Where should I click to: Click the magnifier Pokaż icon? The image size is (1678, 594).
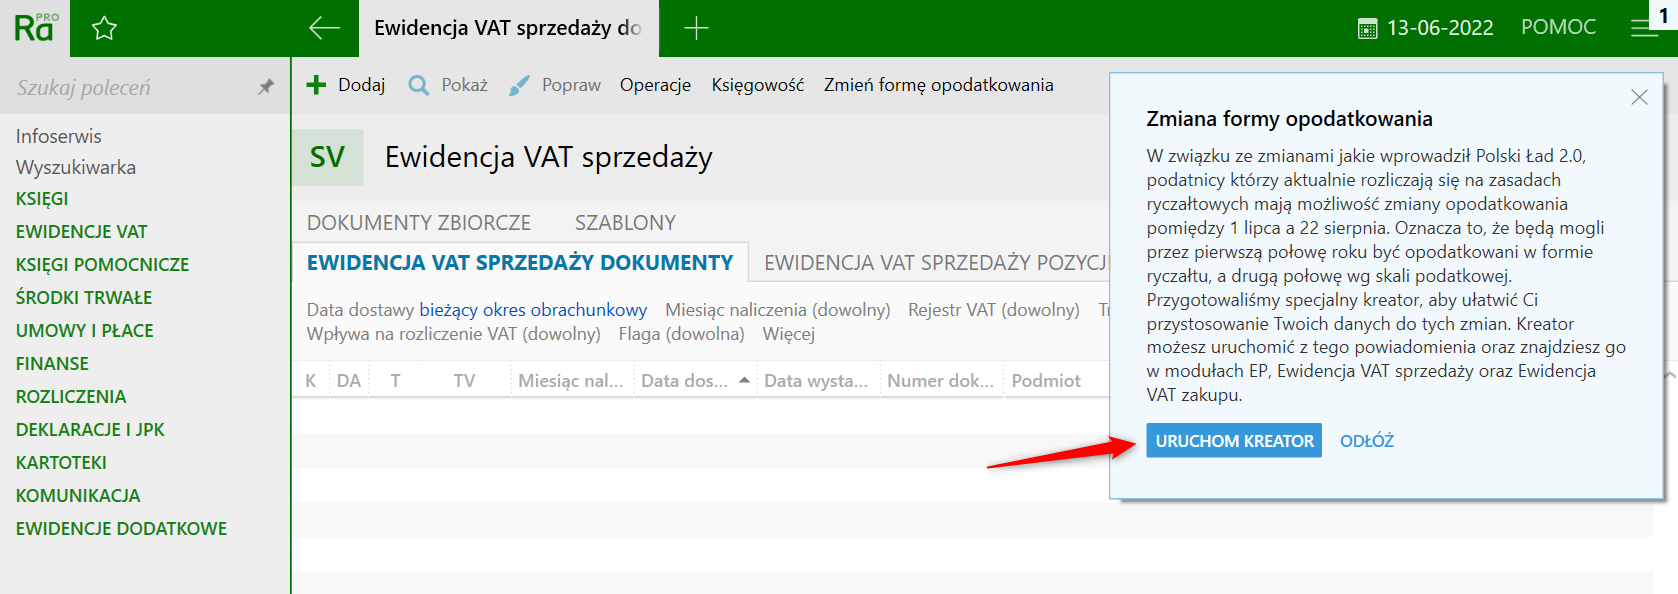419,86
